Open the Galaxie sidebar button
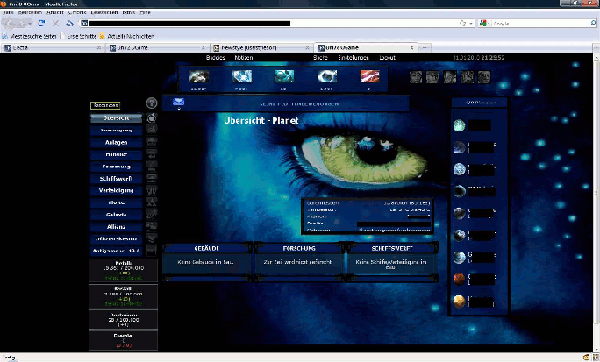The width and height of the screenshot is (600, 362). pyautogui.click(x=116, y=215)
